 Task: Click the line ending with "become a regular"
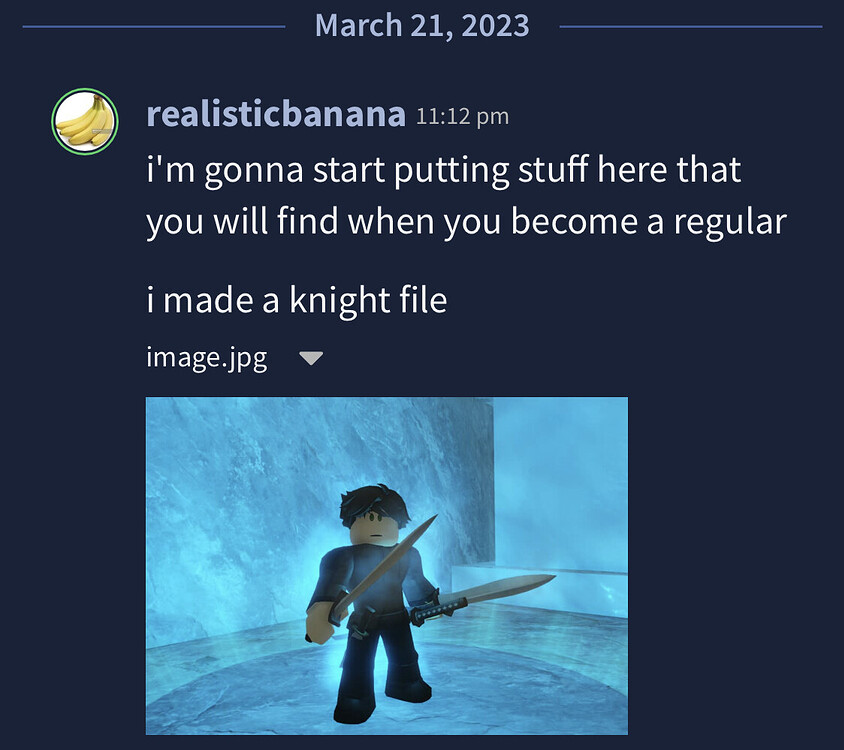pyautogui.click(x=467, y=222)
